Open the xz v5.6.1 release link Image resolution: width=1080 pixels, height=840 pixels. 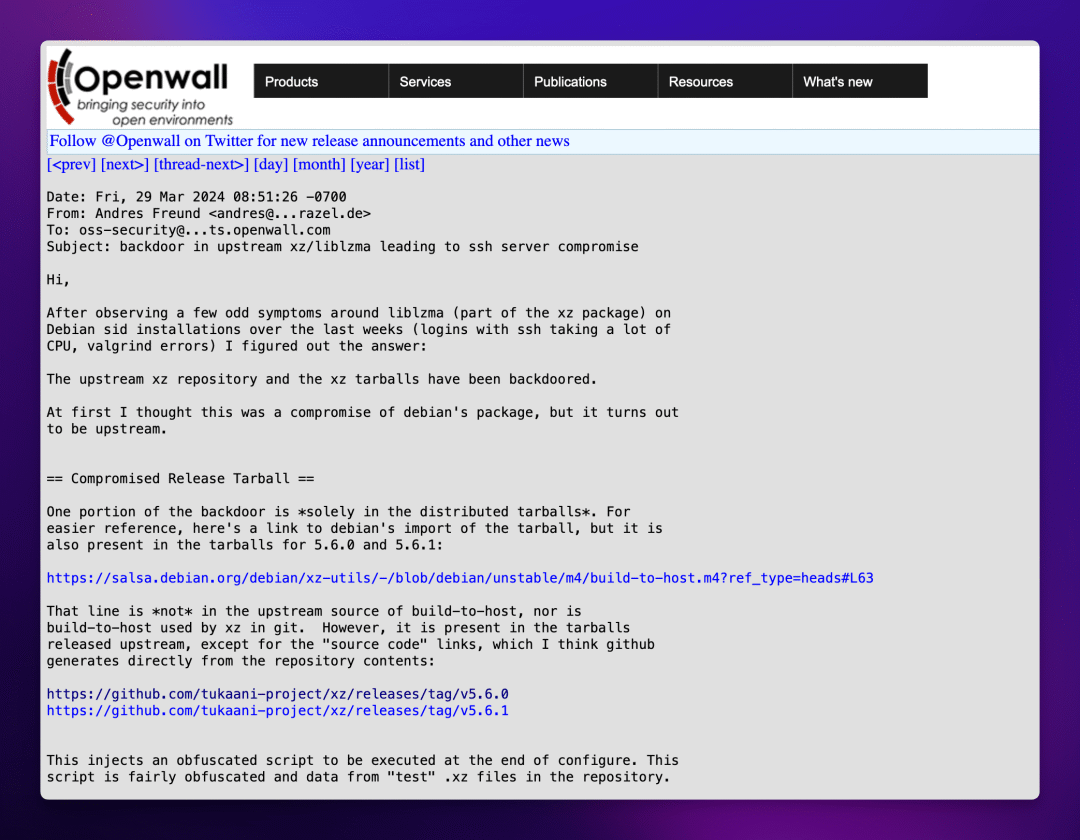(278, 711)
